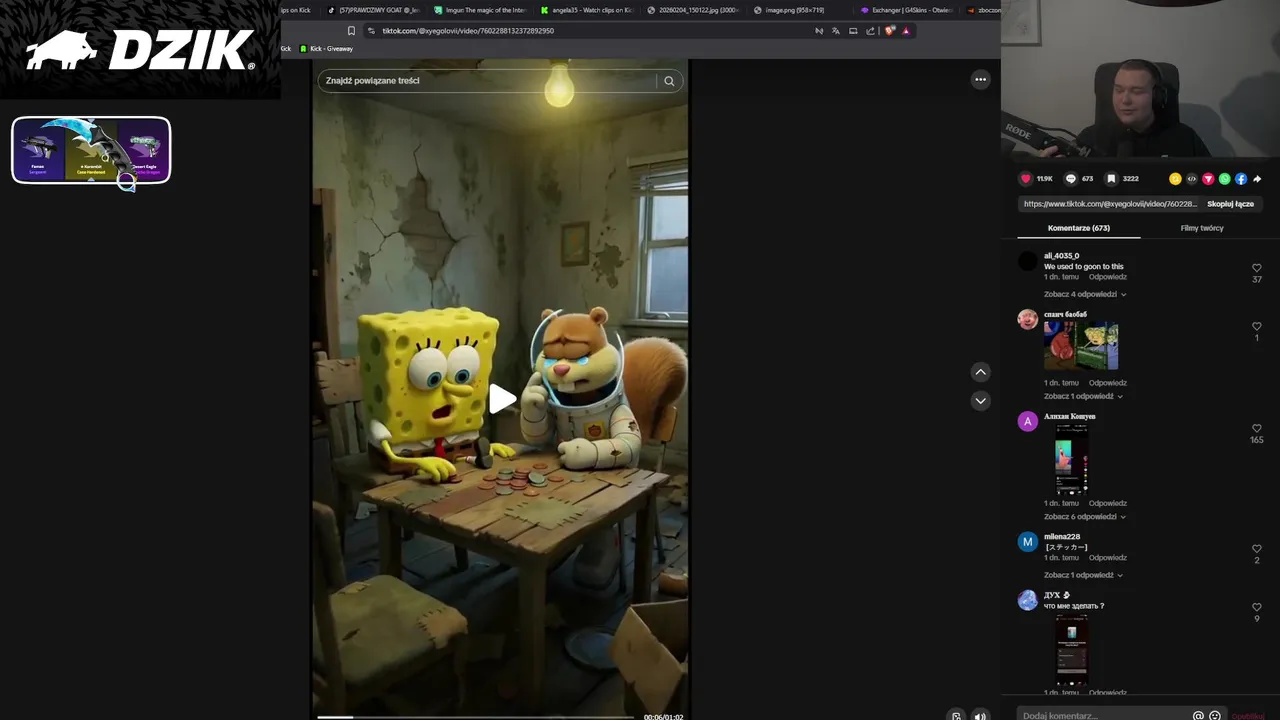
Task: Open the 20260204_150122.jpg browser tab
Action: tap(693, 10)
